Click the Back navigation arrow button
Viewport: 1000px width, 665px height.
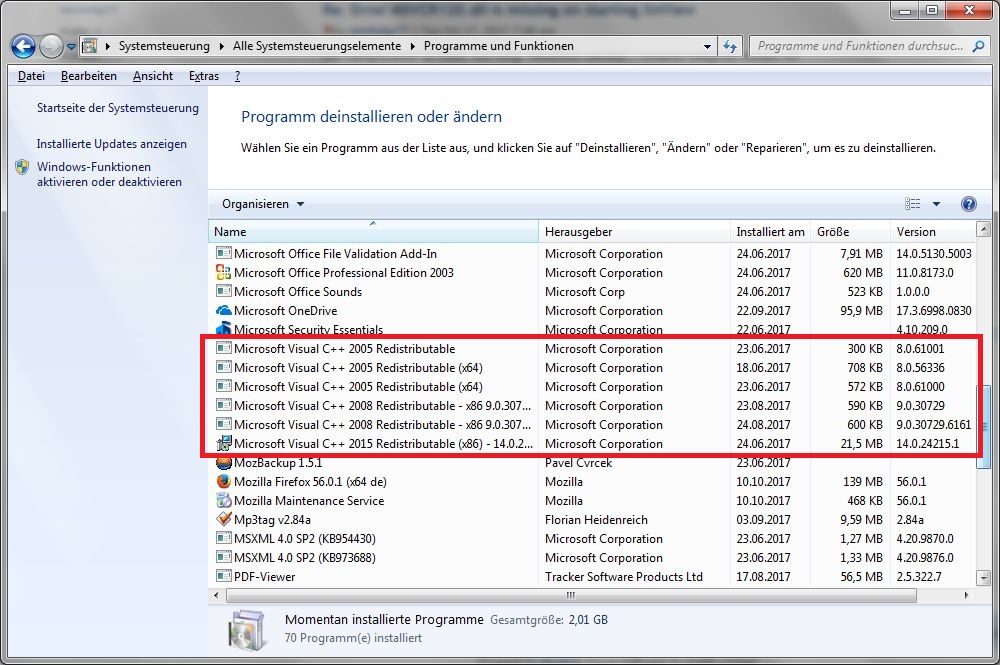click(23, 46)
